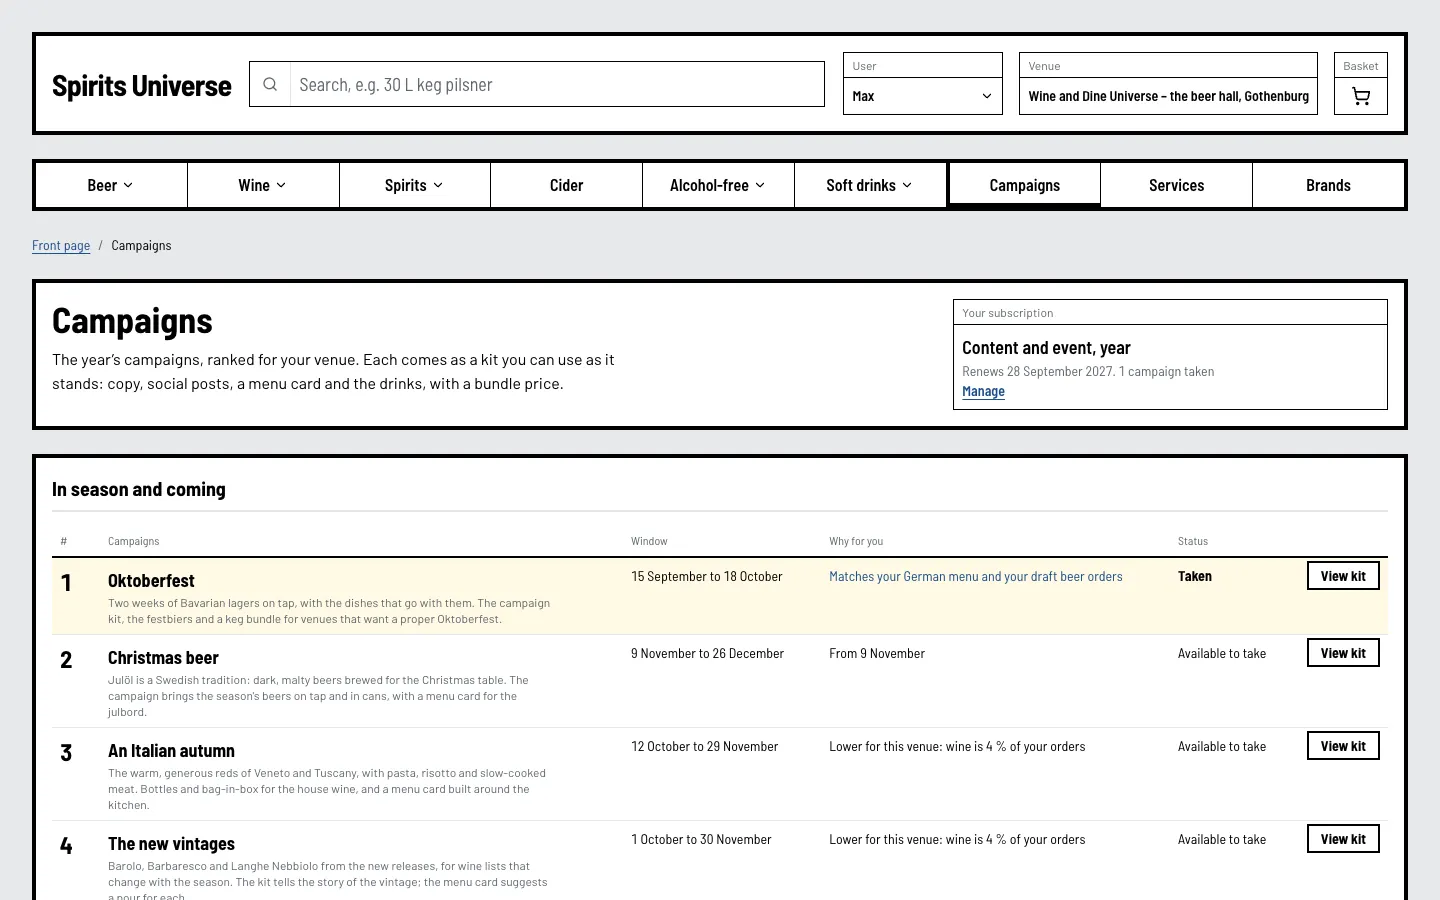Viewport: 1440px width, 900px height.
Task: Open the Alcohol-free menu
Action: pos(718,185)
